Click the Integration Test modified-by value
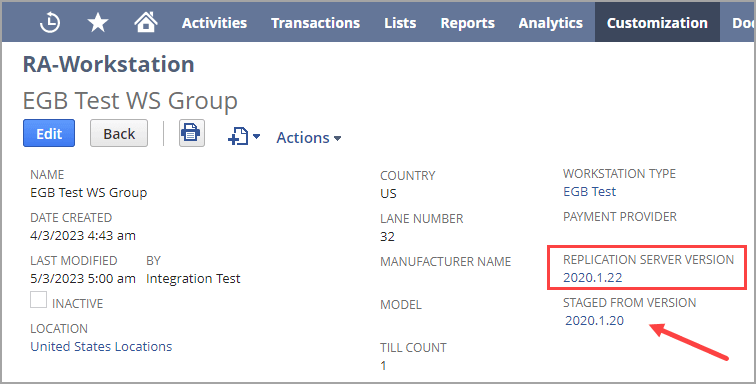The width and height of the screenshot is (756, 384). (x=193, y=279)
